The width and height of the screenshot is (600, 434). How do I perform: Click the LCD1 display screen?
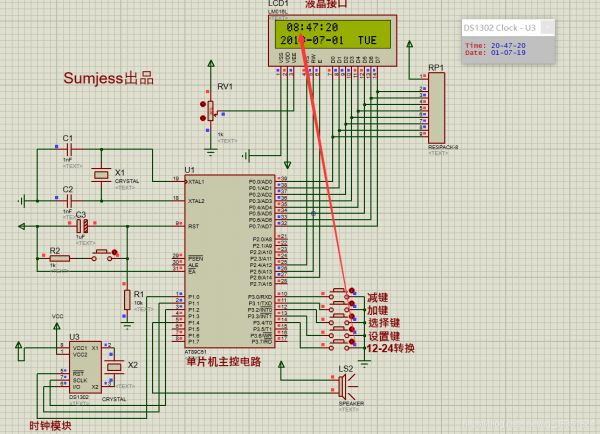click(333, 34)
